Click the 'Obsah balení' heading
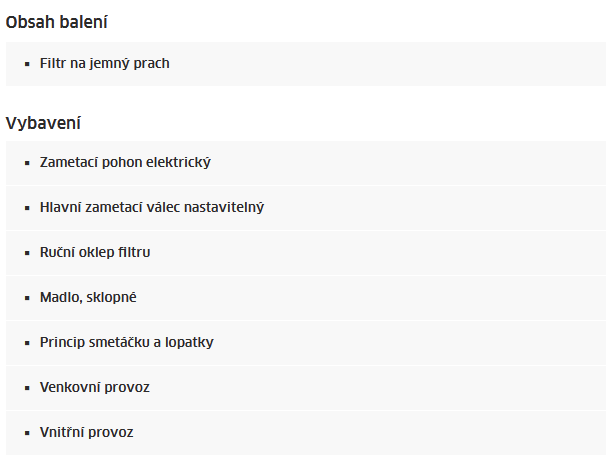 click(x=57, y=22)
